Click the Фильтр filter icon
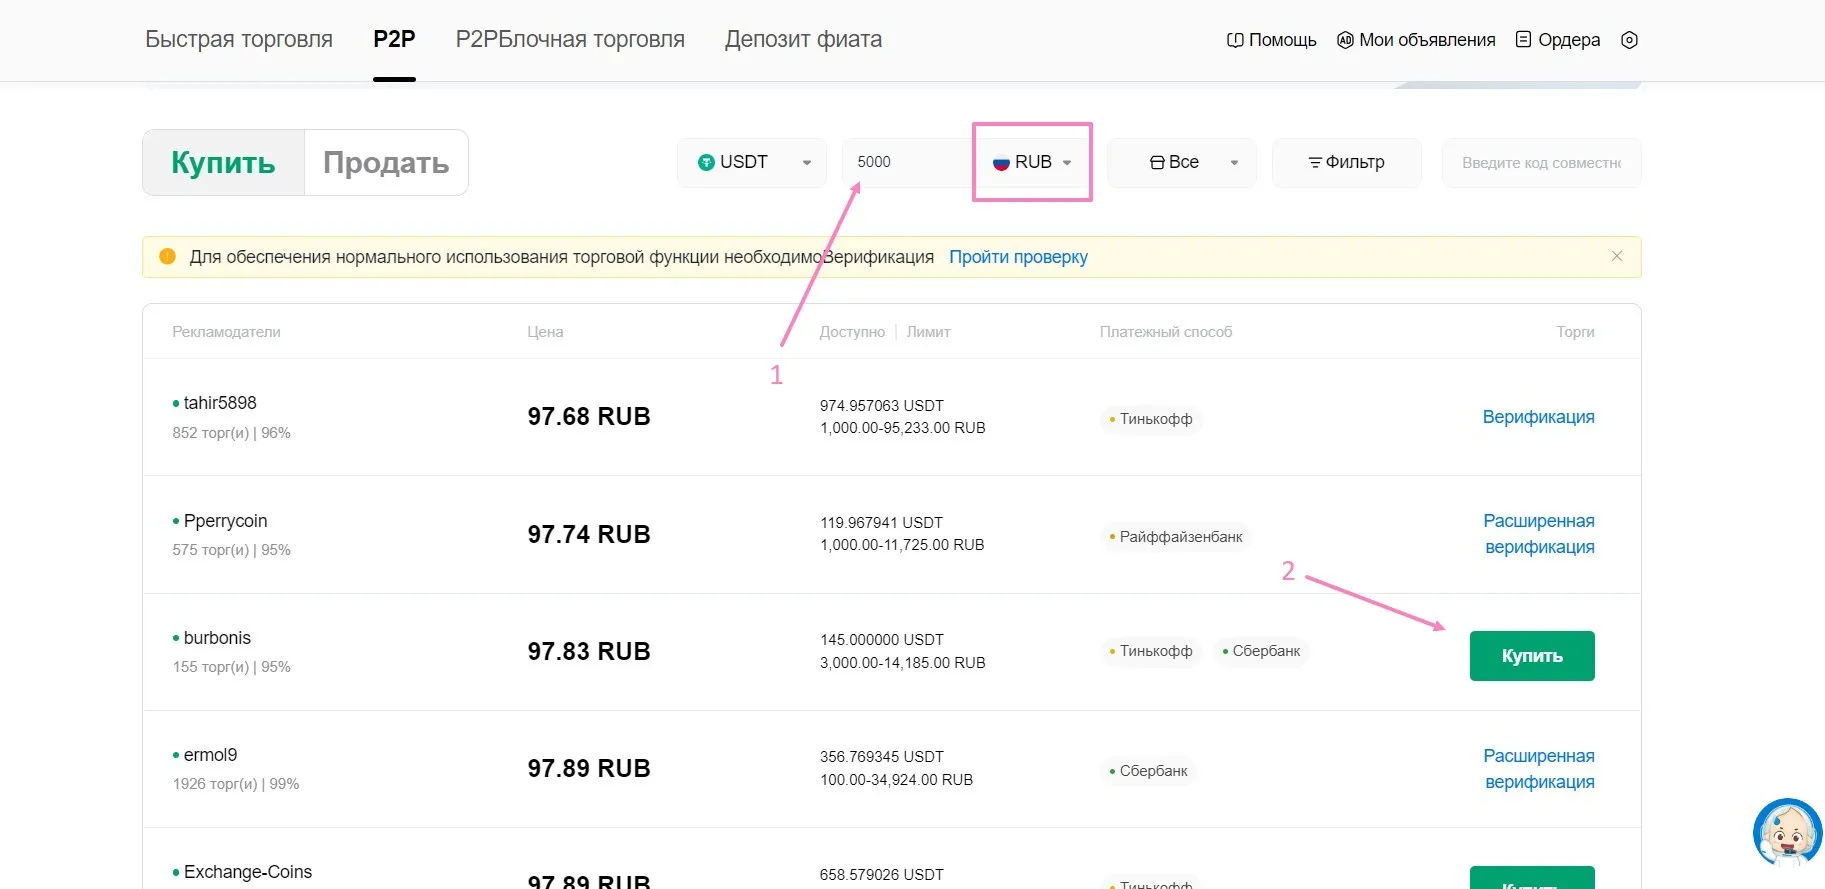 (x=1315, y=162)
